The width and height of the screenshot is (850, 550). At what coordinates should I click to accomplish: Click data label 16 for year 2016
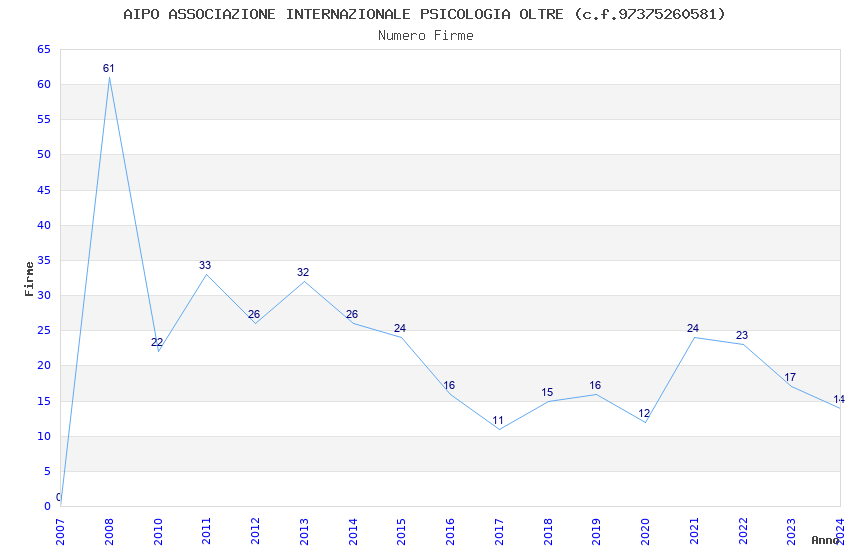tap(449, 385)
